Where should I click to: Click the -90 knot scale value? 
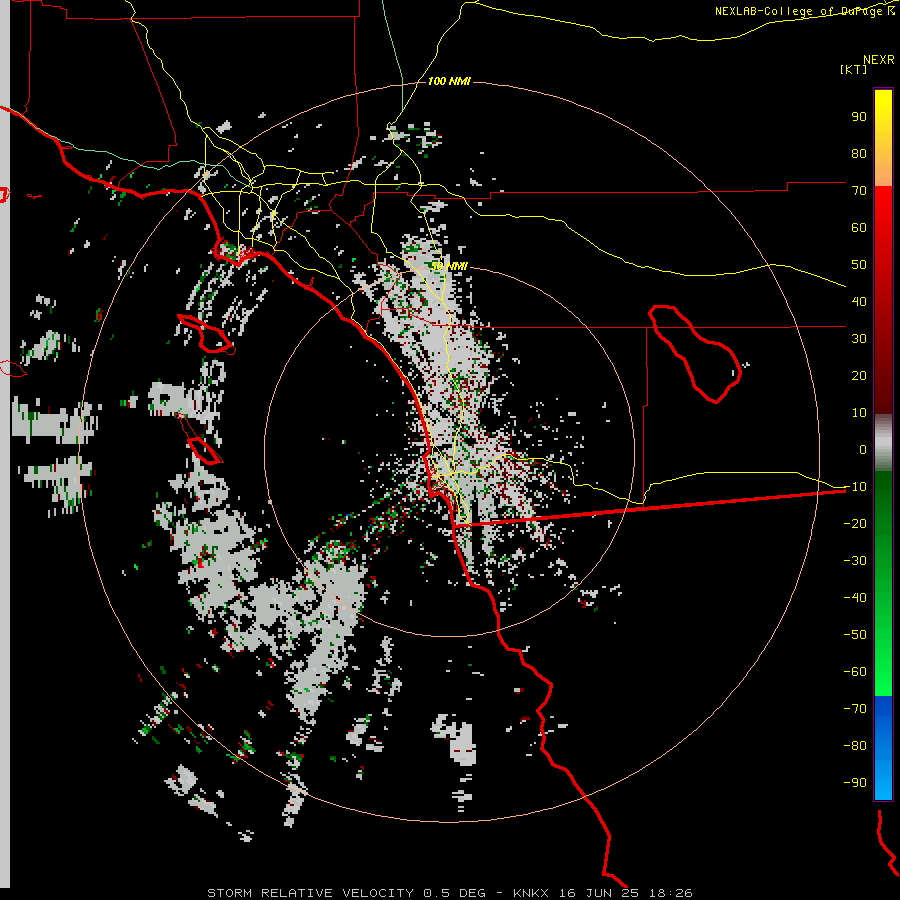(x=855, y=782)
